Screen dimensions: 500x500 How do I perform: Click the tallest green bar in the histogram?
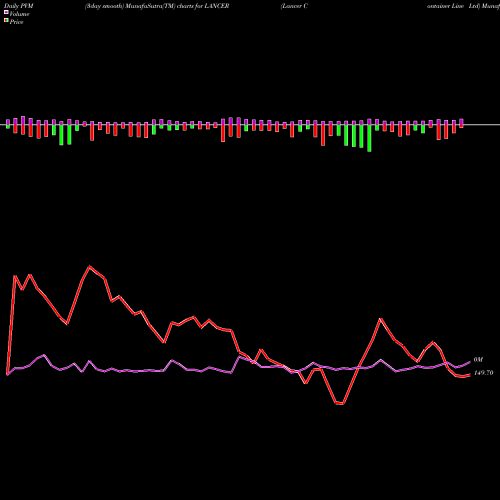(369, 138)
